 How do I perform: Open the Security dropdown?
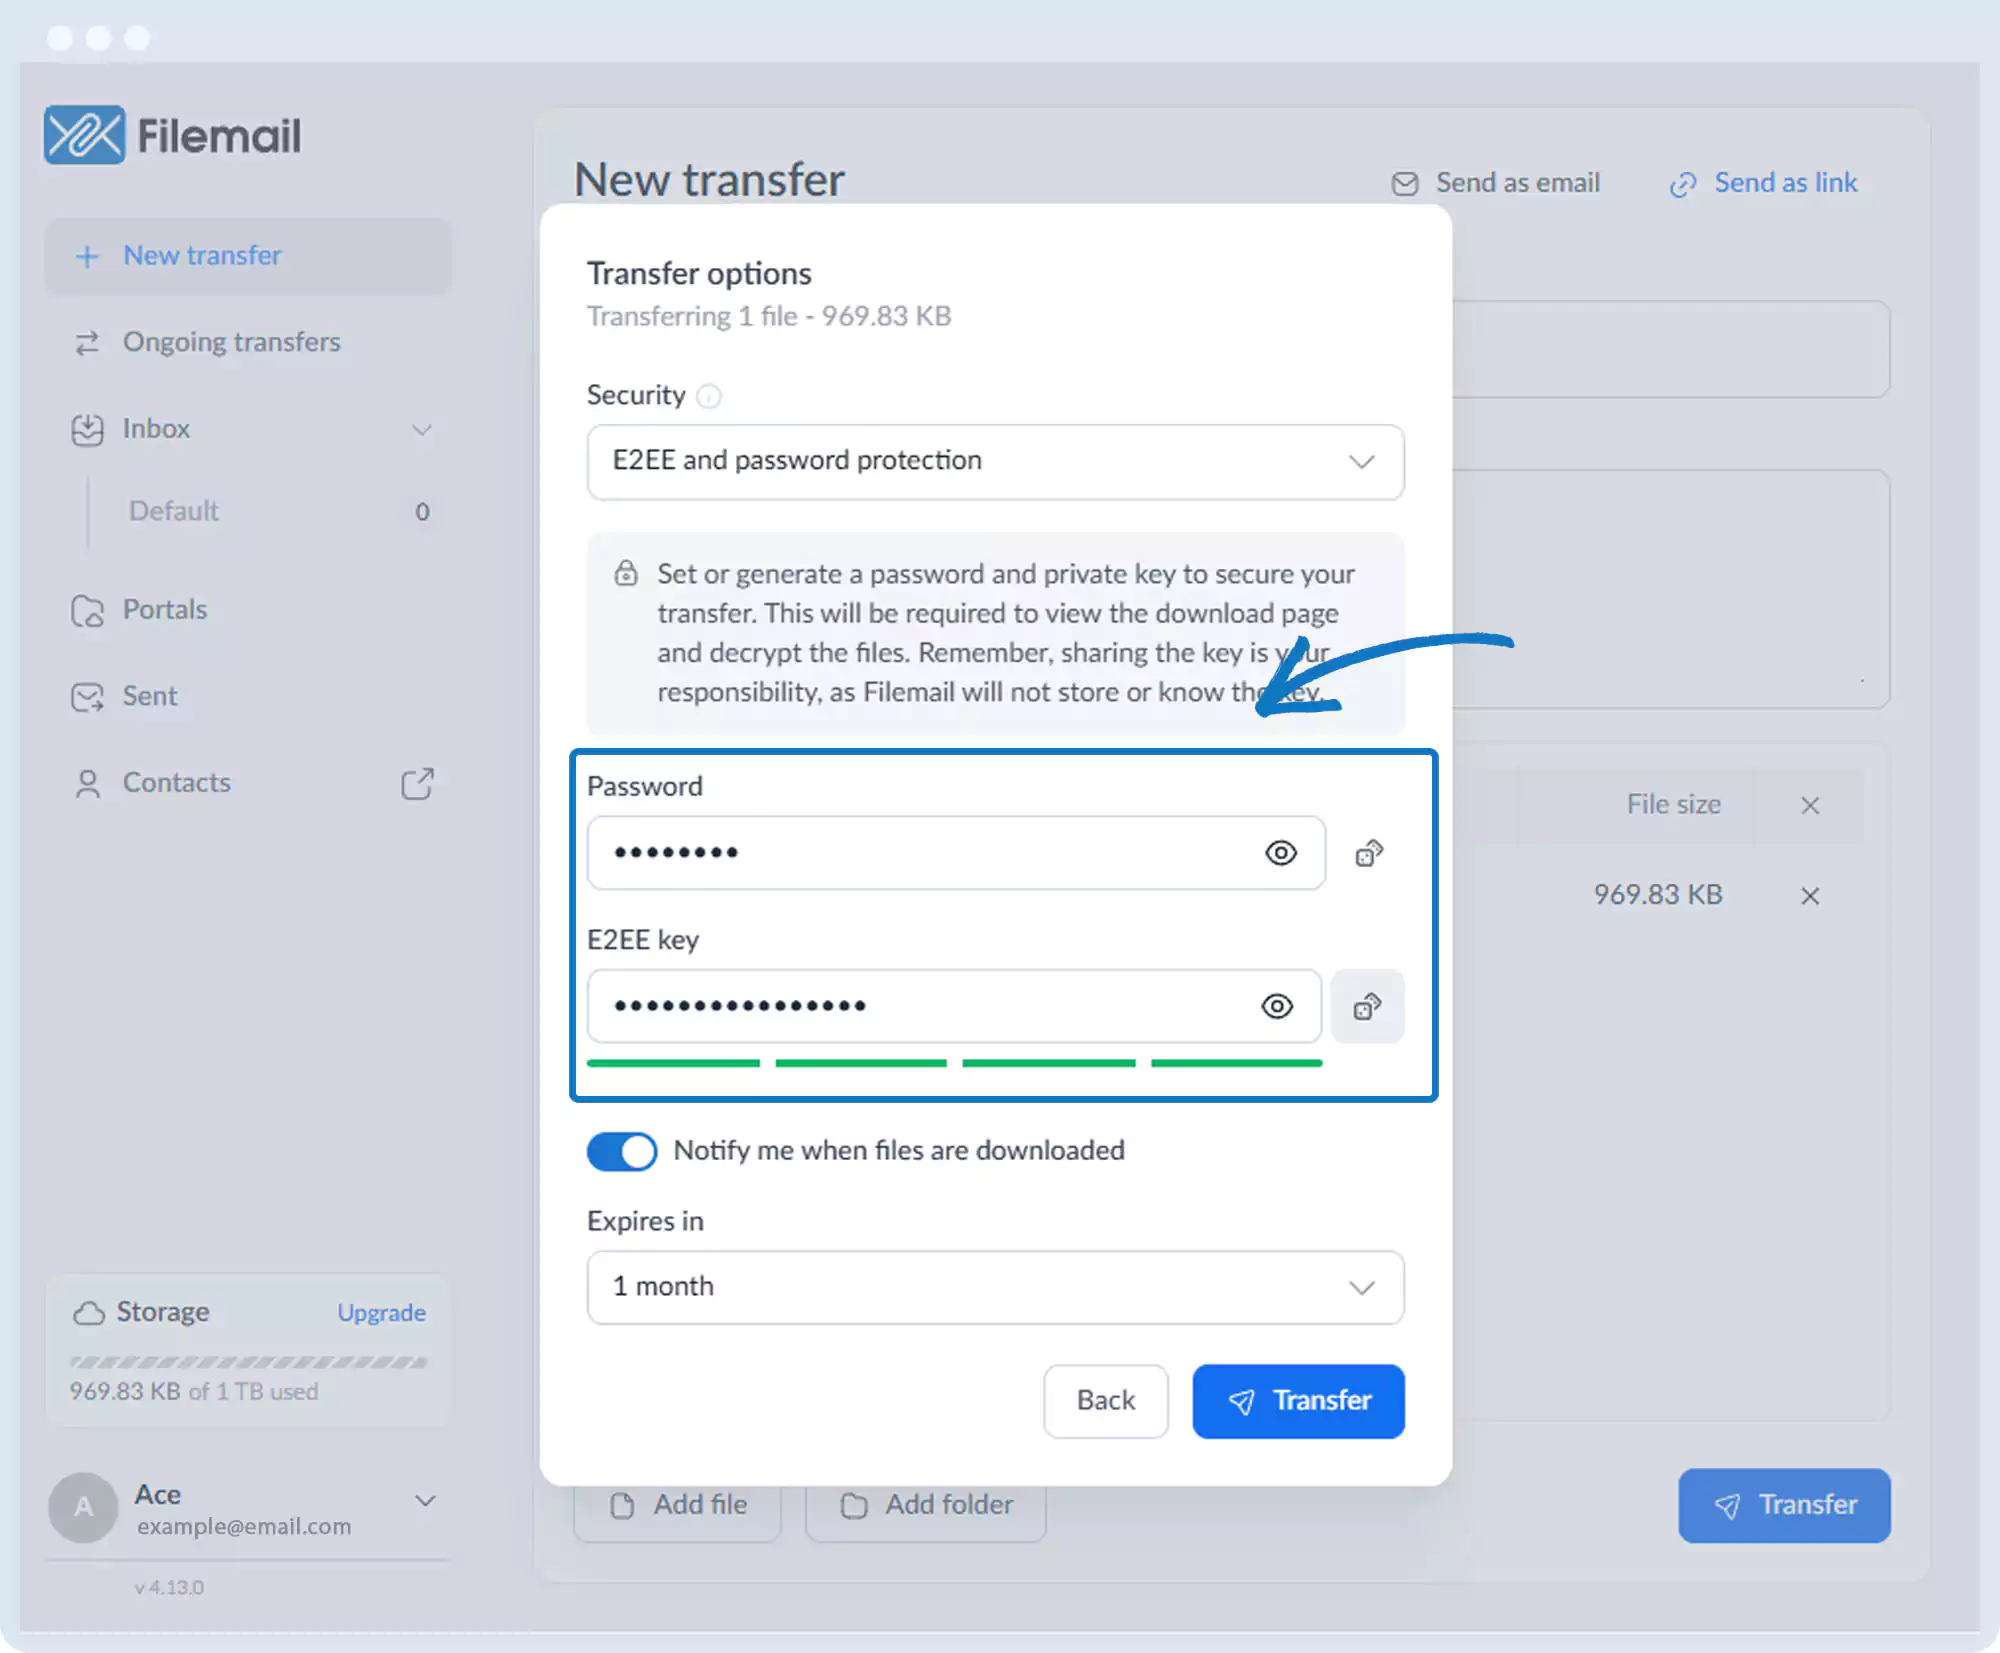995,461
